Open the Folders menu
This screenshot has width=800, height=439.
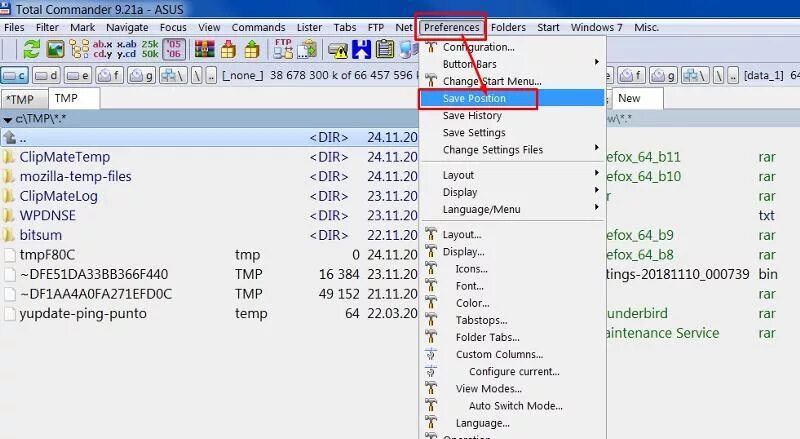[x=508, y=28]
